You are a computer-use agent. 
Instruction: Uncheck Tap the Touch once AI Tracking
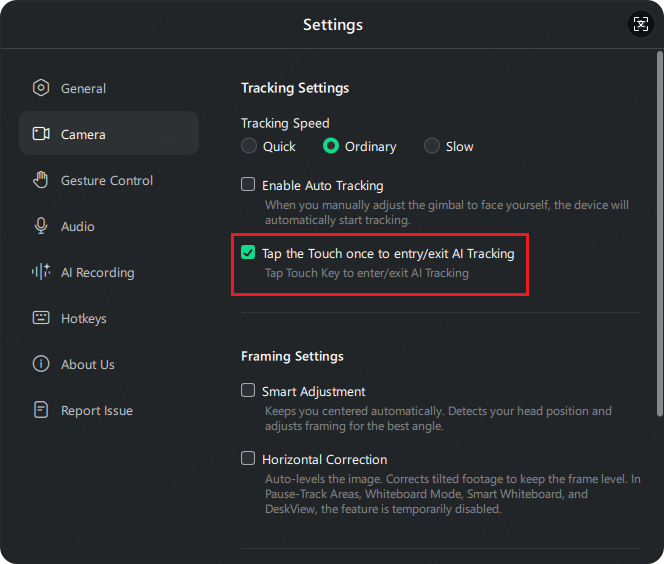249,253
